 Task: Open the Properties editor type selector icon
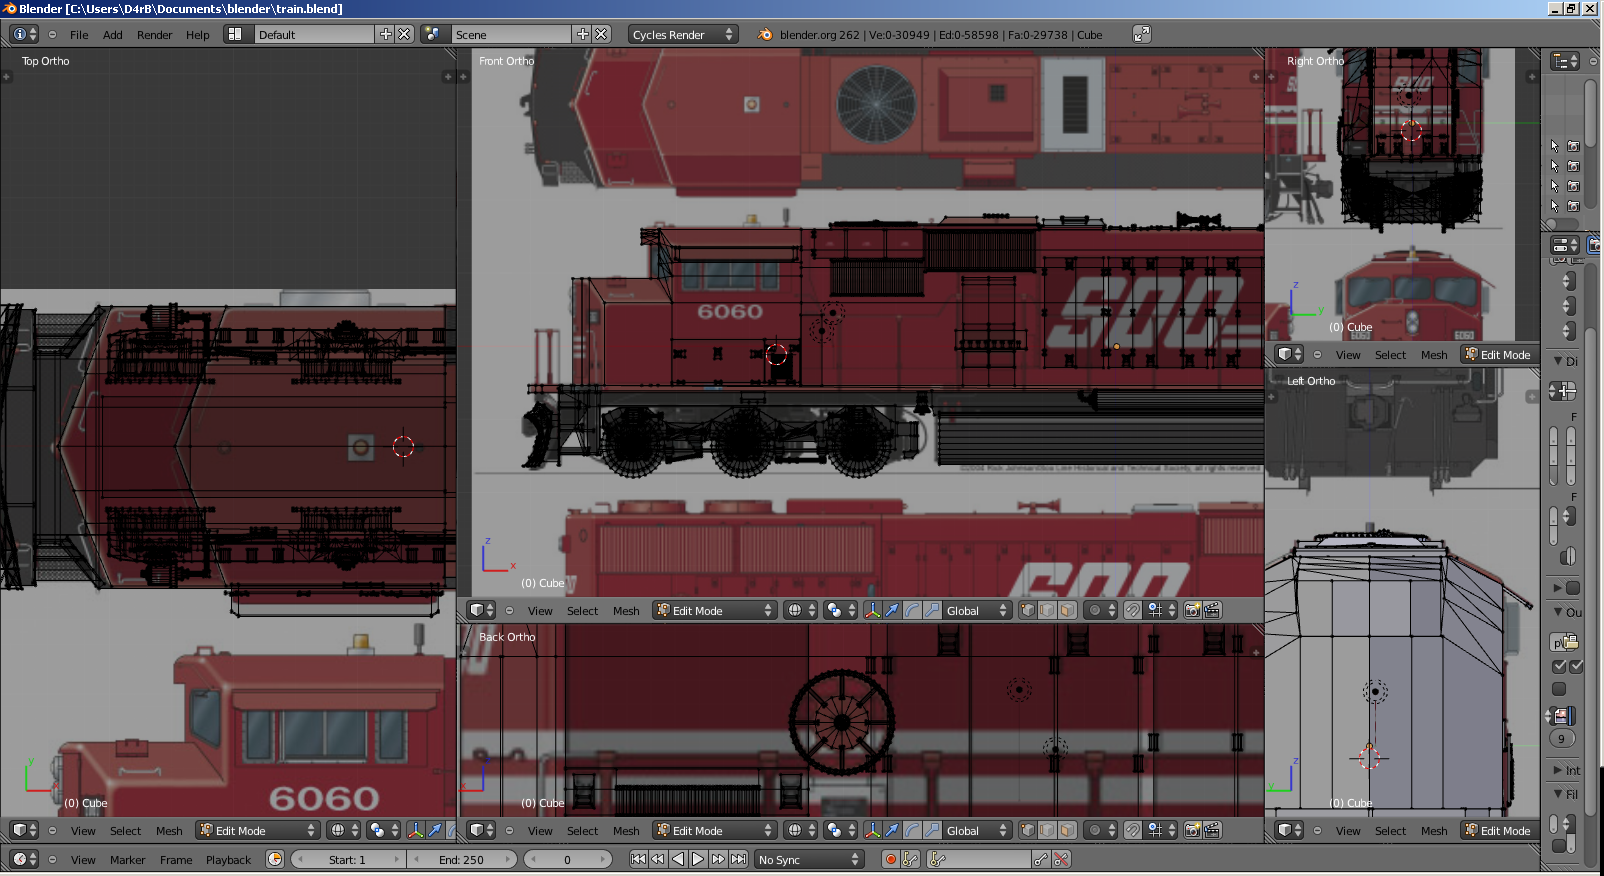[x=1564, y=245]
